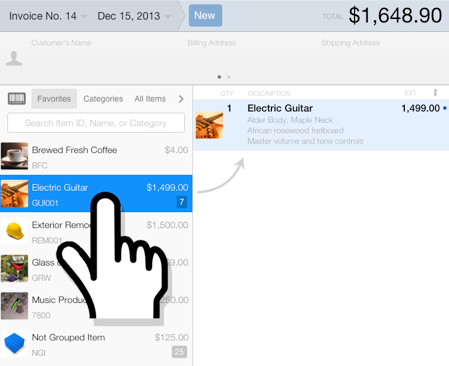The width and height of the screenshot is (449, 366).
Task: Tap the 1,499.00 extended amount
Action: coord(421,108)
